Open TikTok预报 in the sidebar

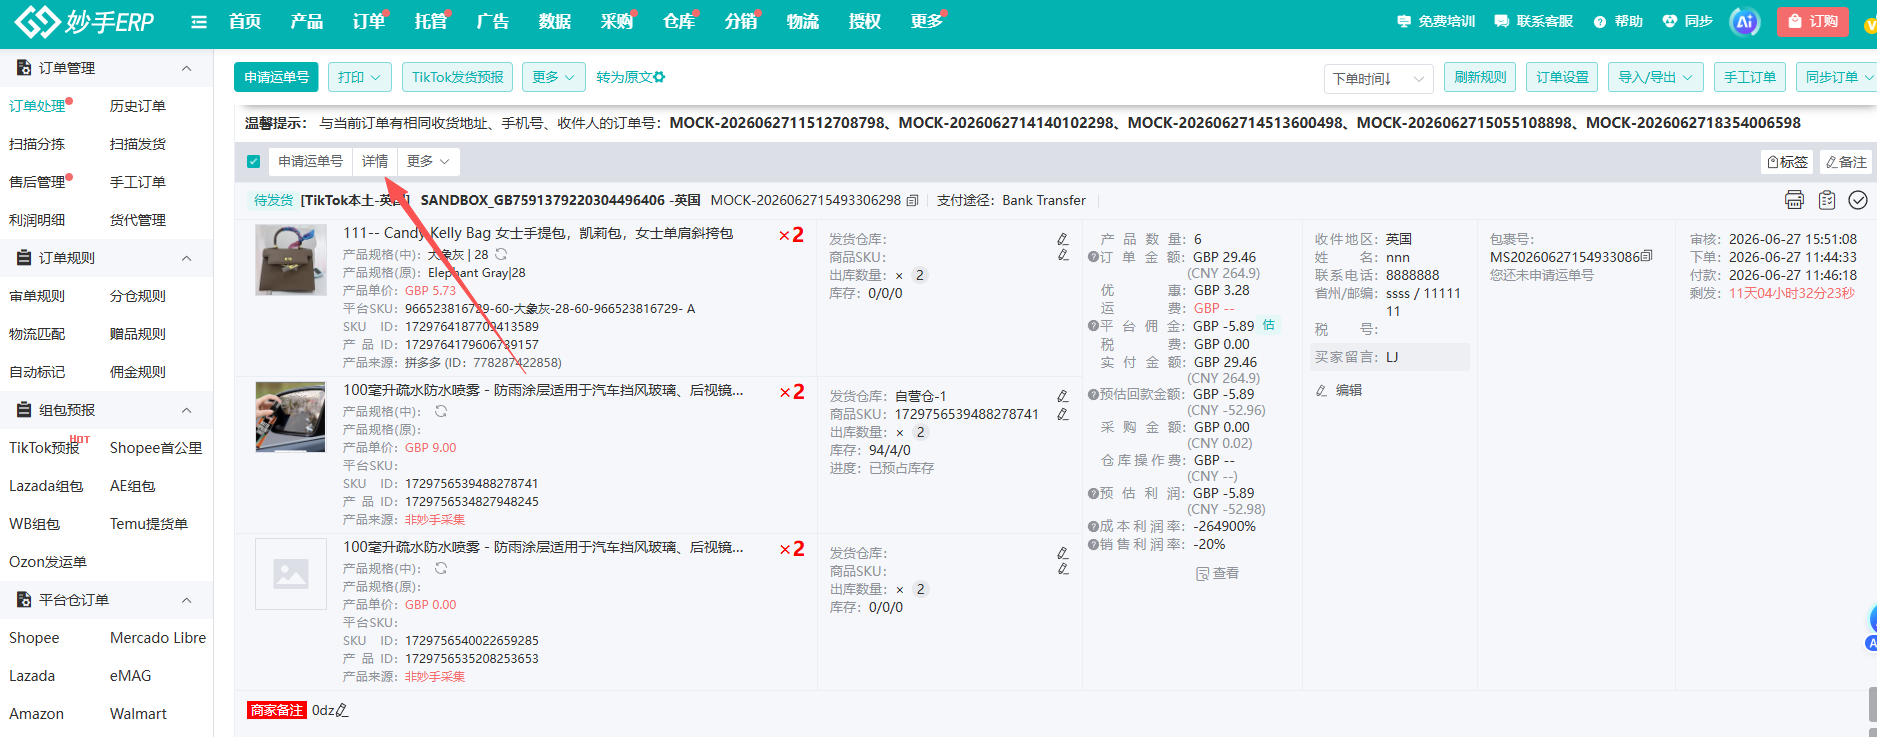point(44,448)
